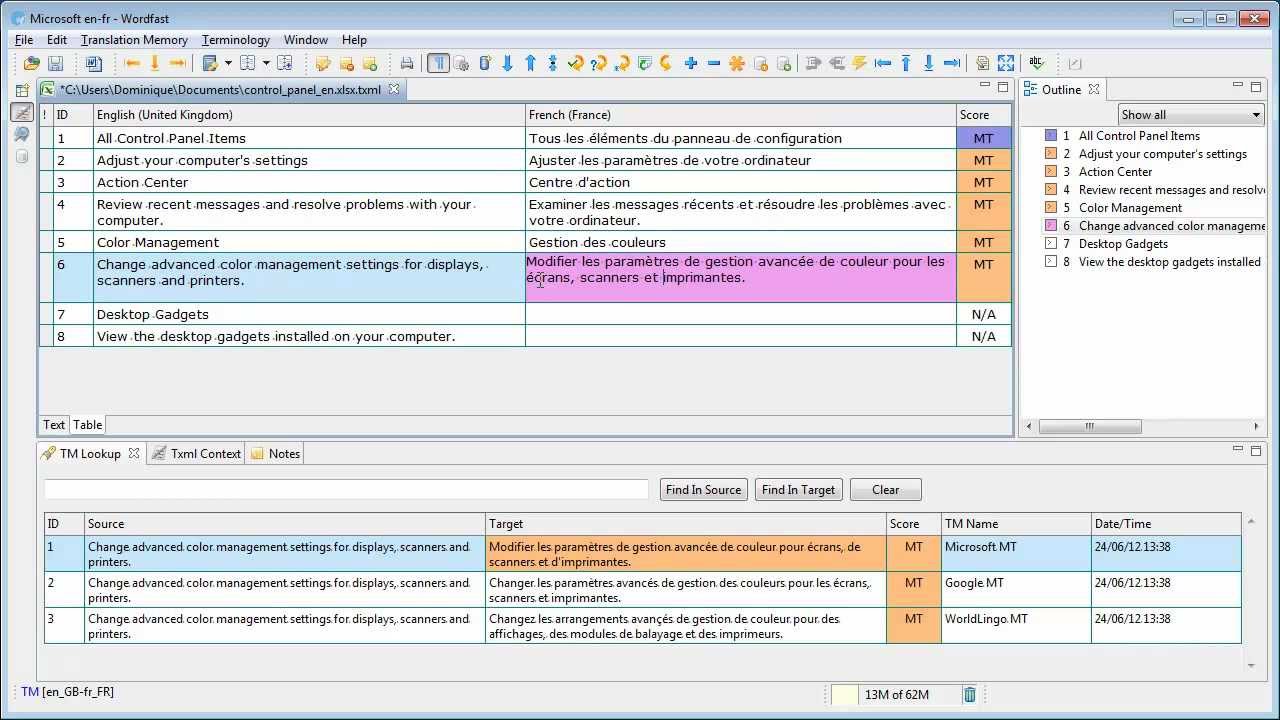
Task: Click the question mark arrow icon
Action: pyautogui.click(x=598, y=63)
